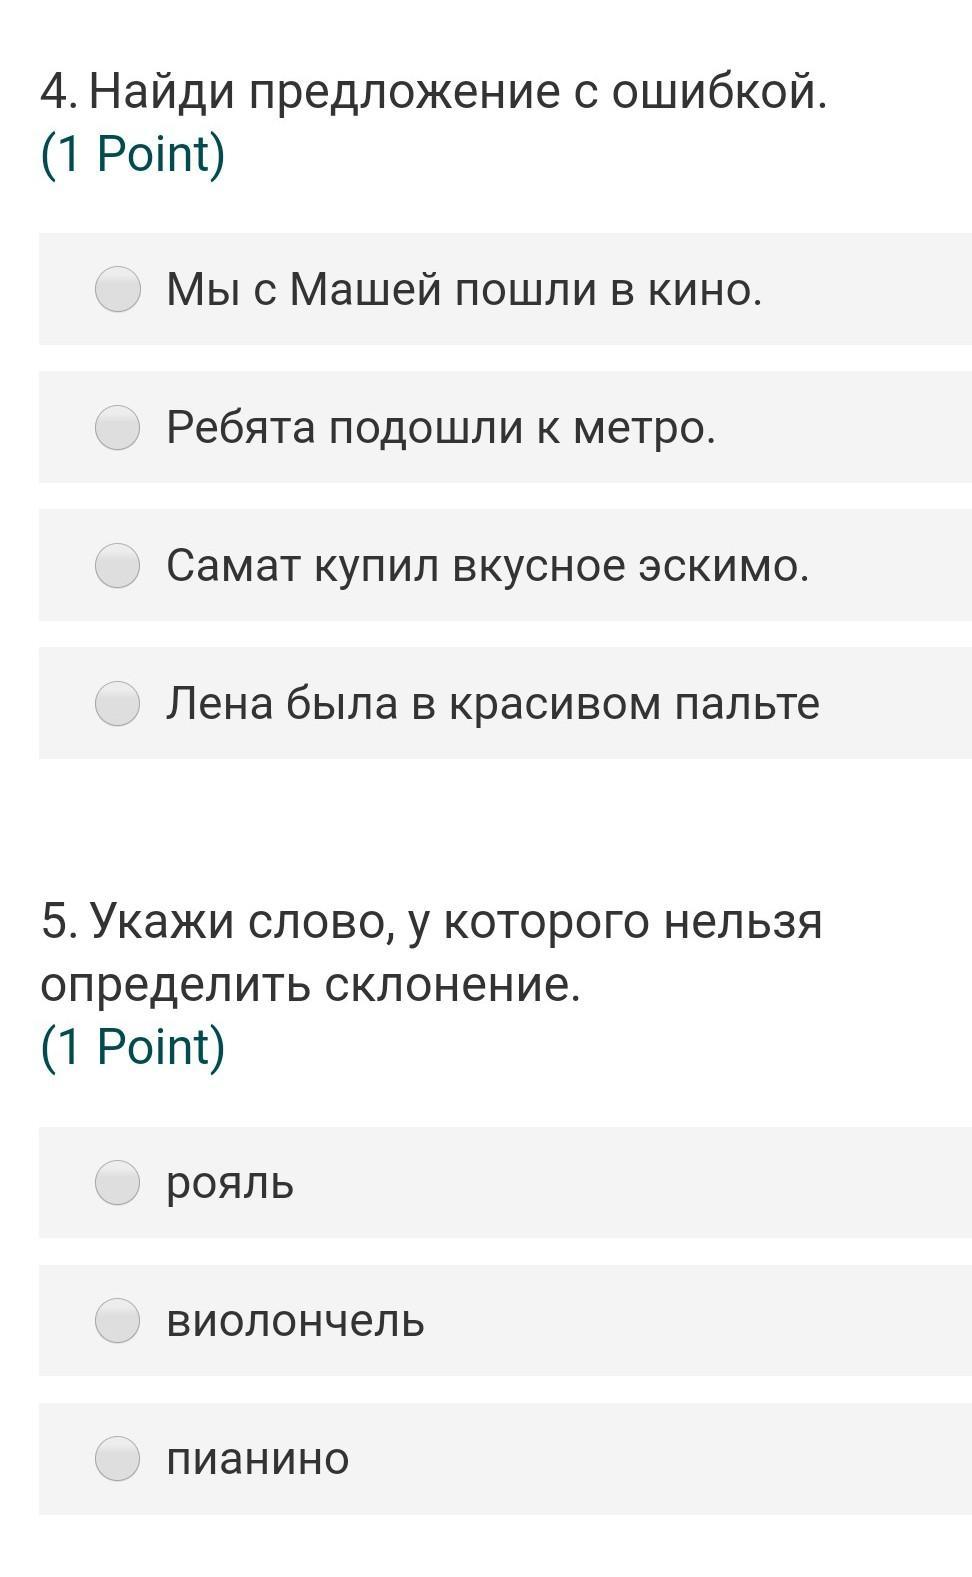
Task: Mark the 'Самат купил вкусное эскимо' radio button
Action: 117,566
